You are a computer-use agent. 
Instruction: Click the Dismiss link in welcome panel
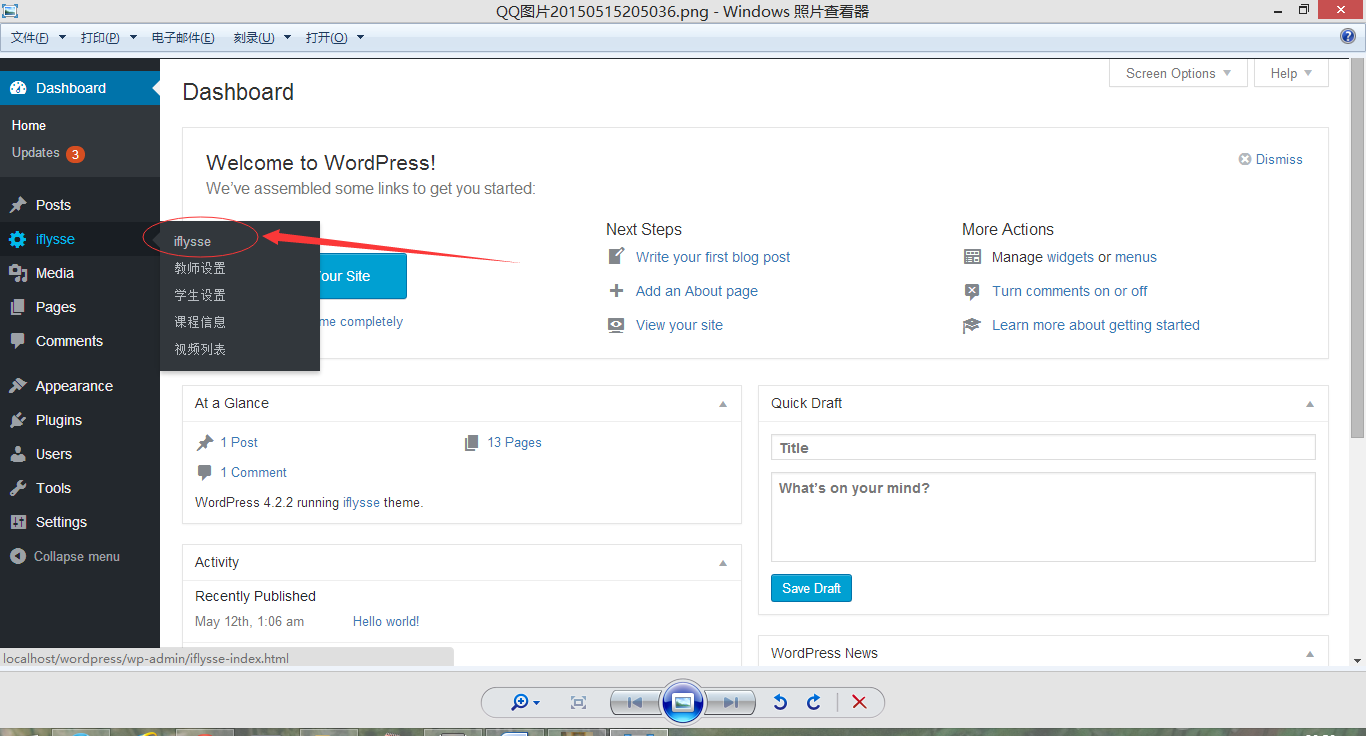pyautogui.click(x=1279, y=159)
